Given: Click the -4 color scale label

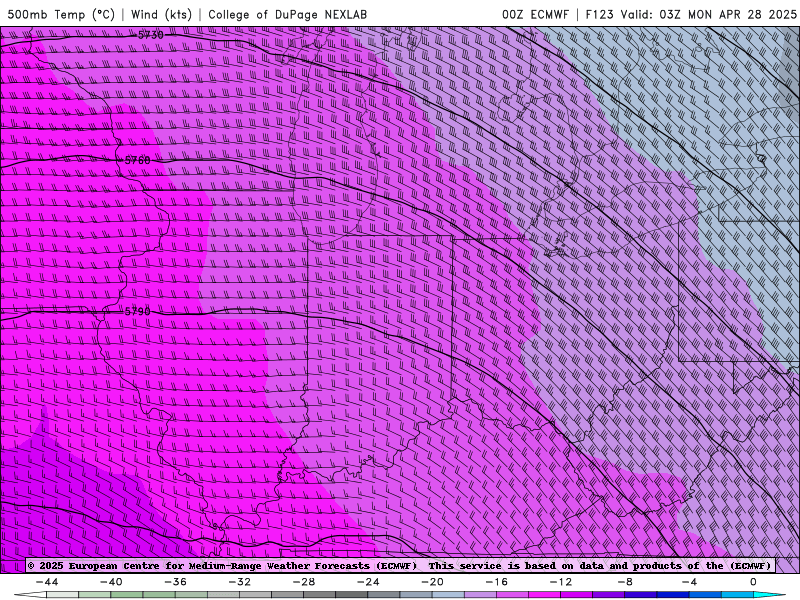Looking at the screenshot, I should tap(690, 582).
